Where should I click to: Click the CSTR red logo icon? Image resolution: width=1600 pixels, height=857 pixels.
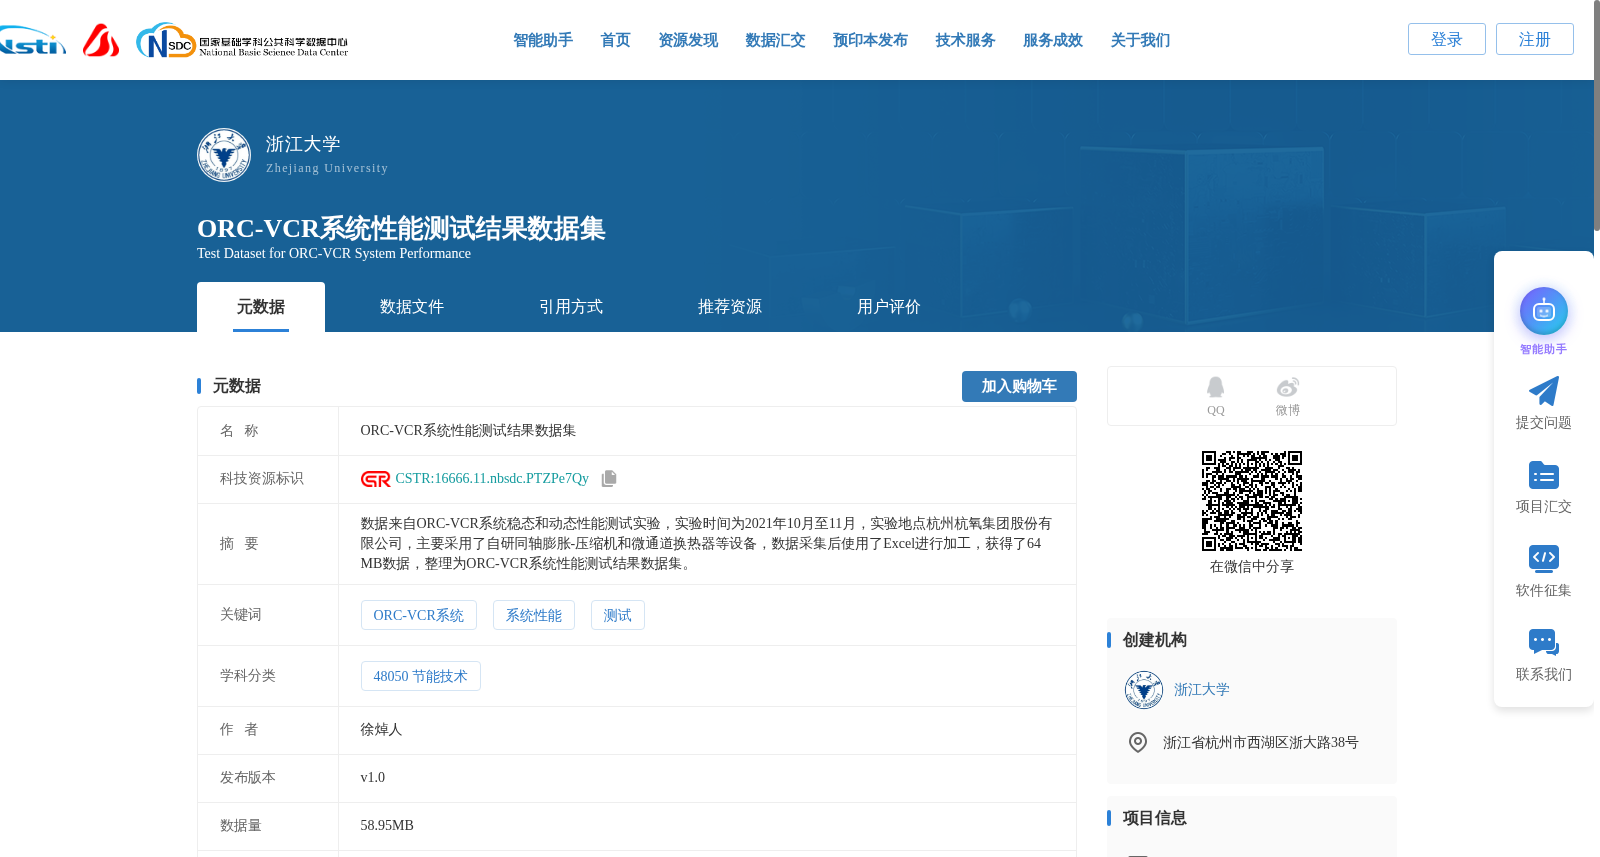(x=376, y=479)
